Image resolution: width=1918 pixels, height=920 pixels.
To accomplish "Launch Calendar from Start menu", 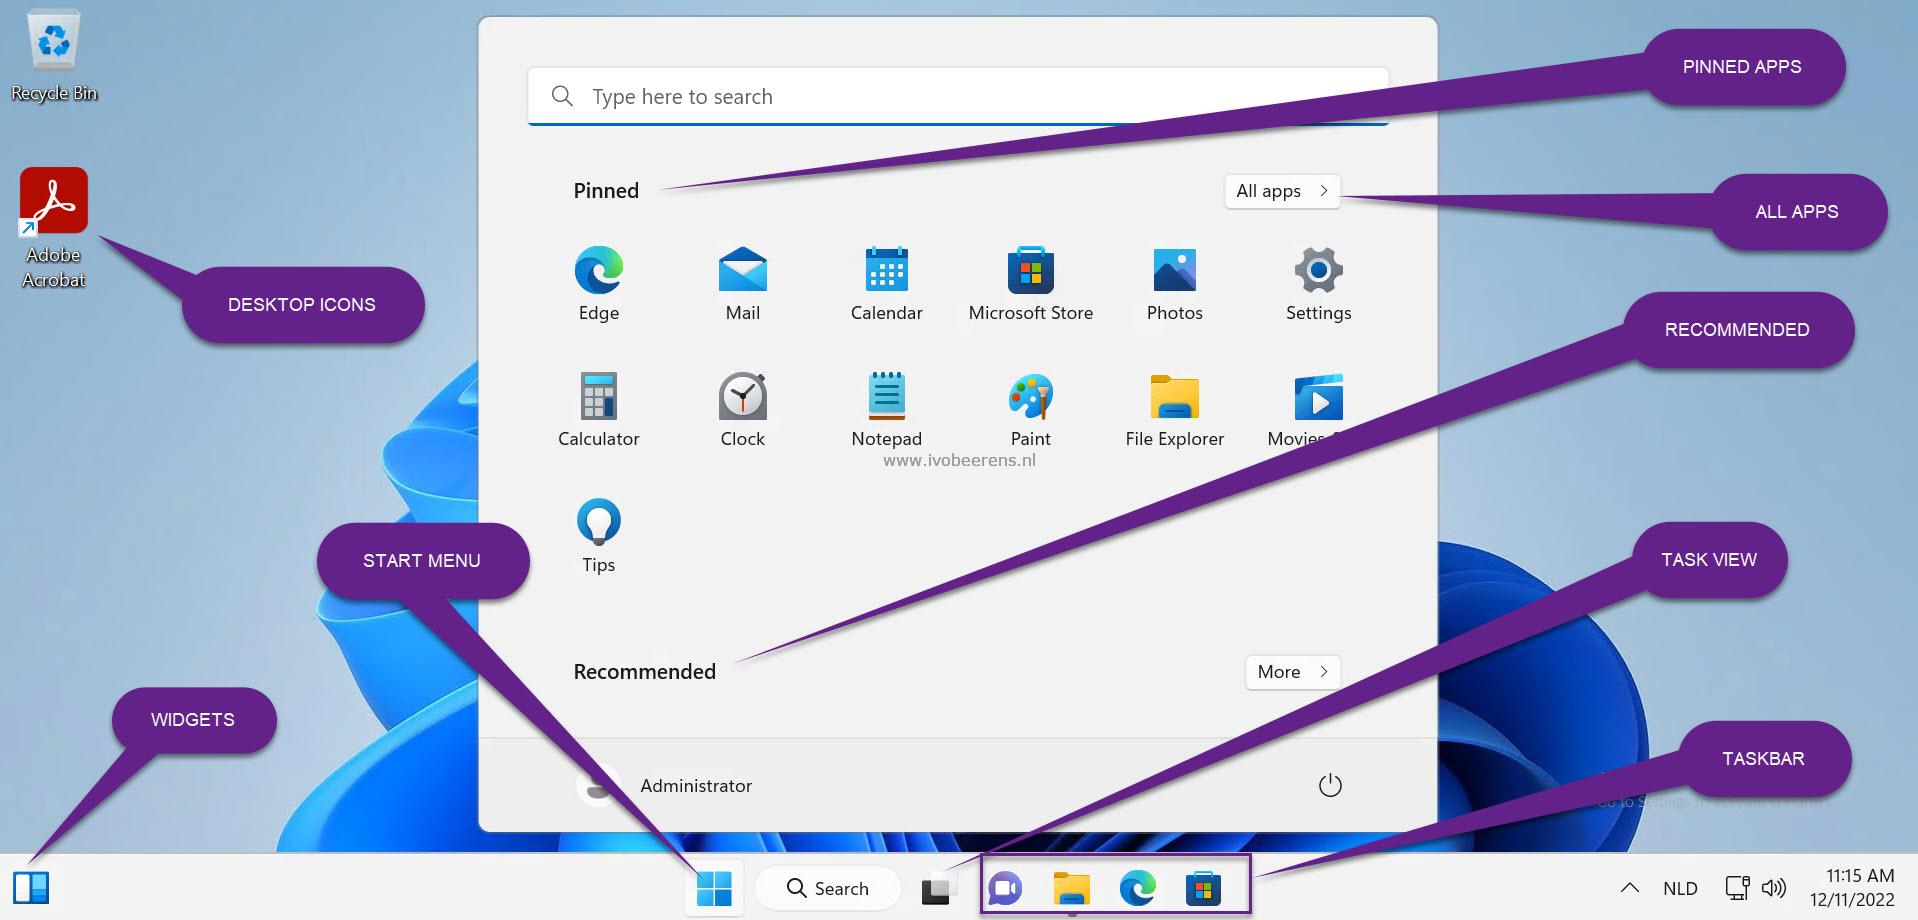I will (887, 284).
